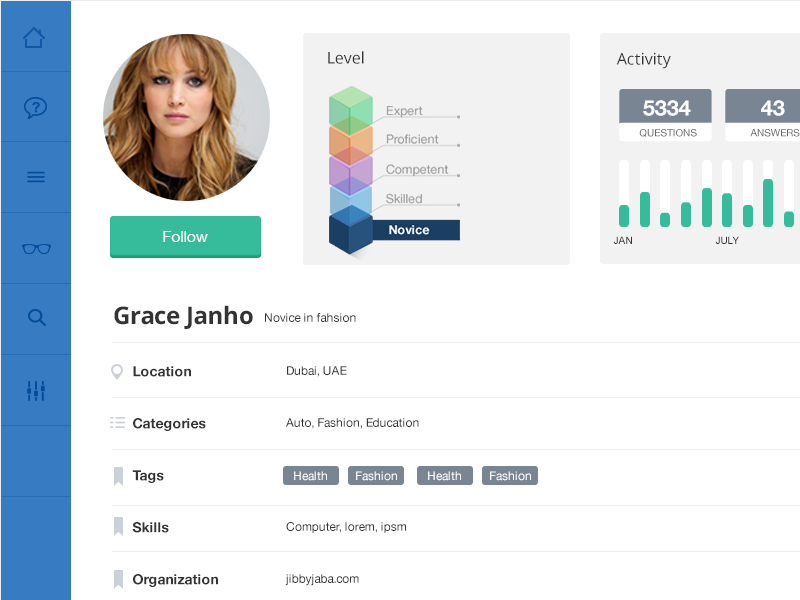
Task: Click the location pin icon
Action: click(x=117, y=370)
